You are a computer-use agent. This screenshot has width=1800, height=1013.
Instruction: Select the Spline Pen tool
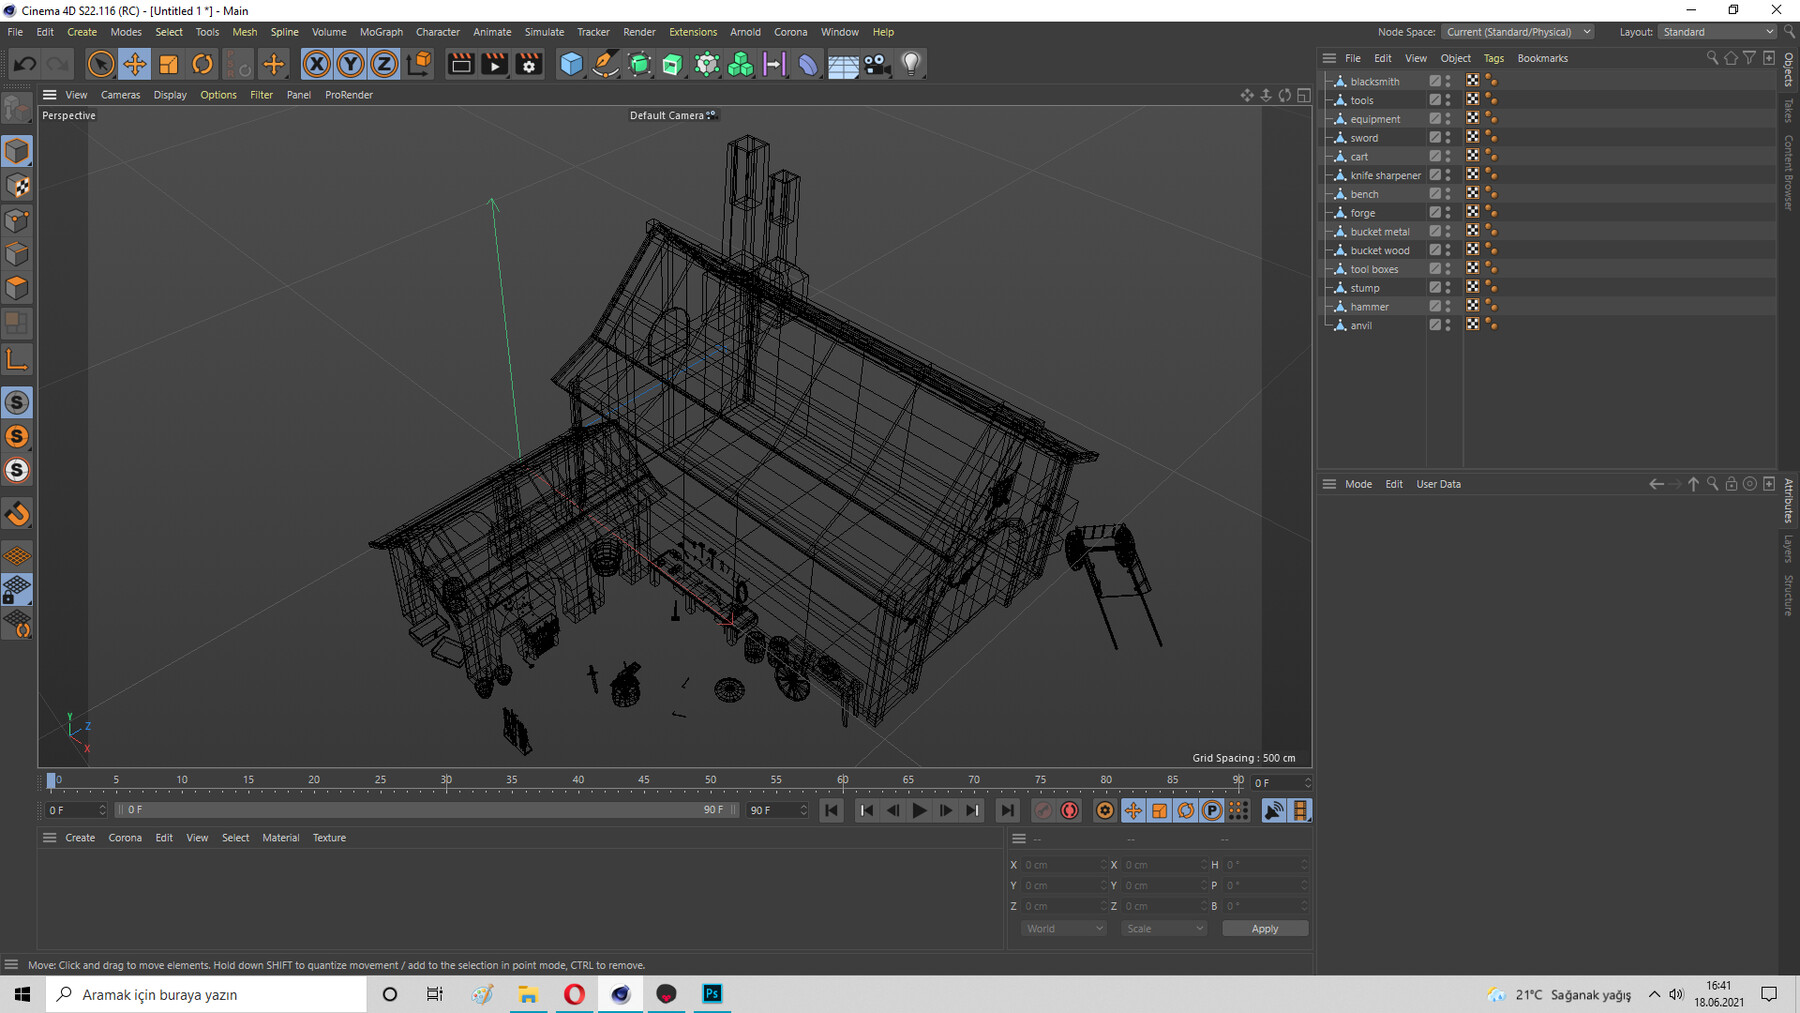point(605,65)
